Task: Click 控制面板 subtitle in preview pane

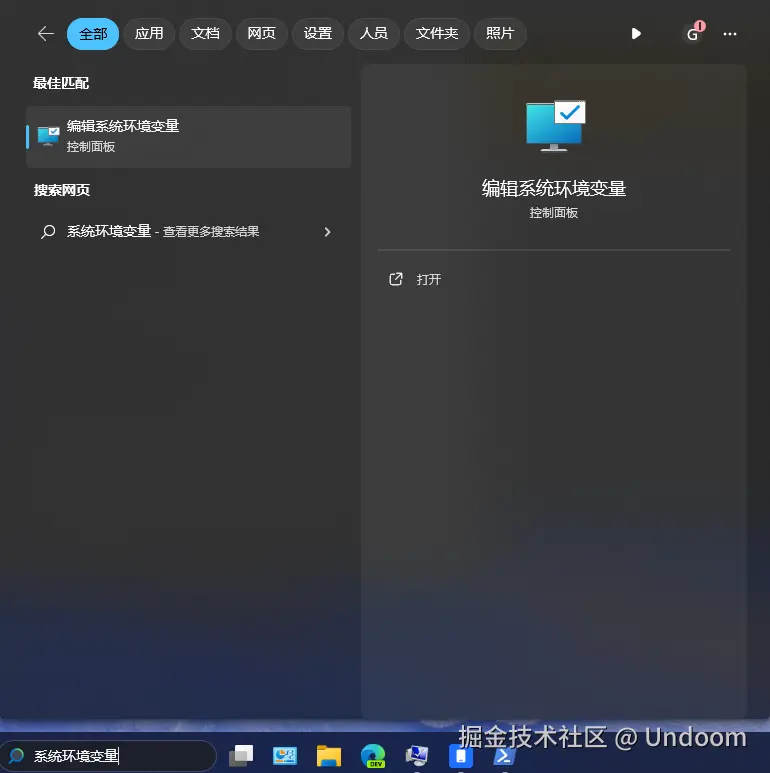Action: (554, 212)
